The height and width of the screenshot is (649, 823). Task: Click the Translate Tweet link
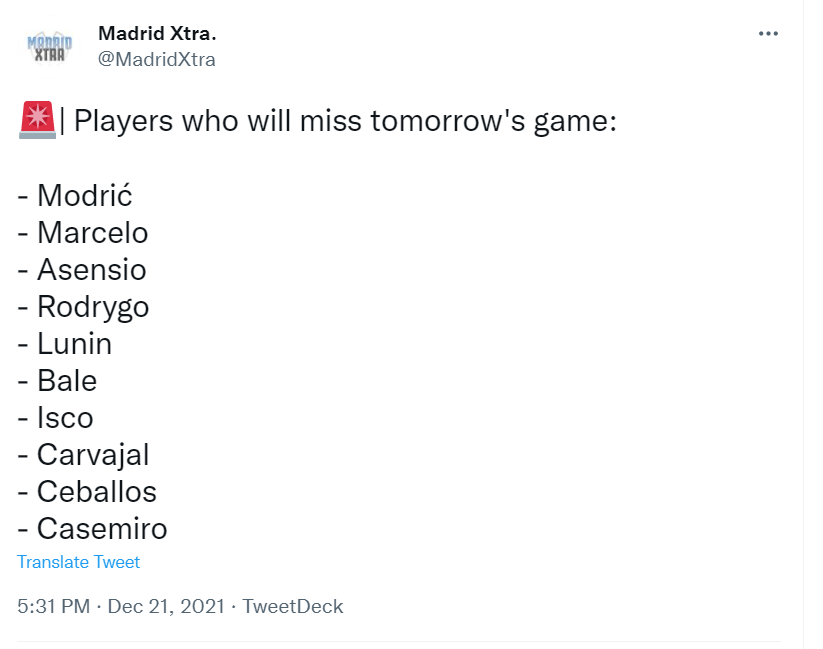point(79,562)
